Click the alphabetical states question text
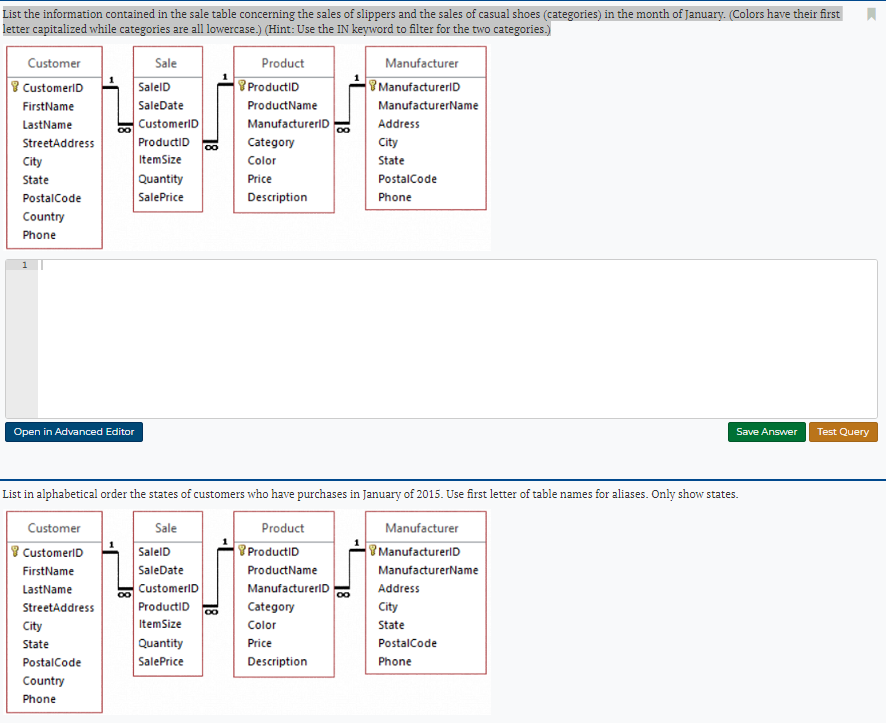This screenshot has height=723, width=886. [x=370, y=494]
